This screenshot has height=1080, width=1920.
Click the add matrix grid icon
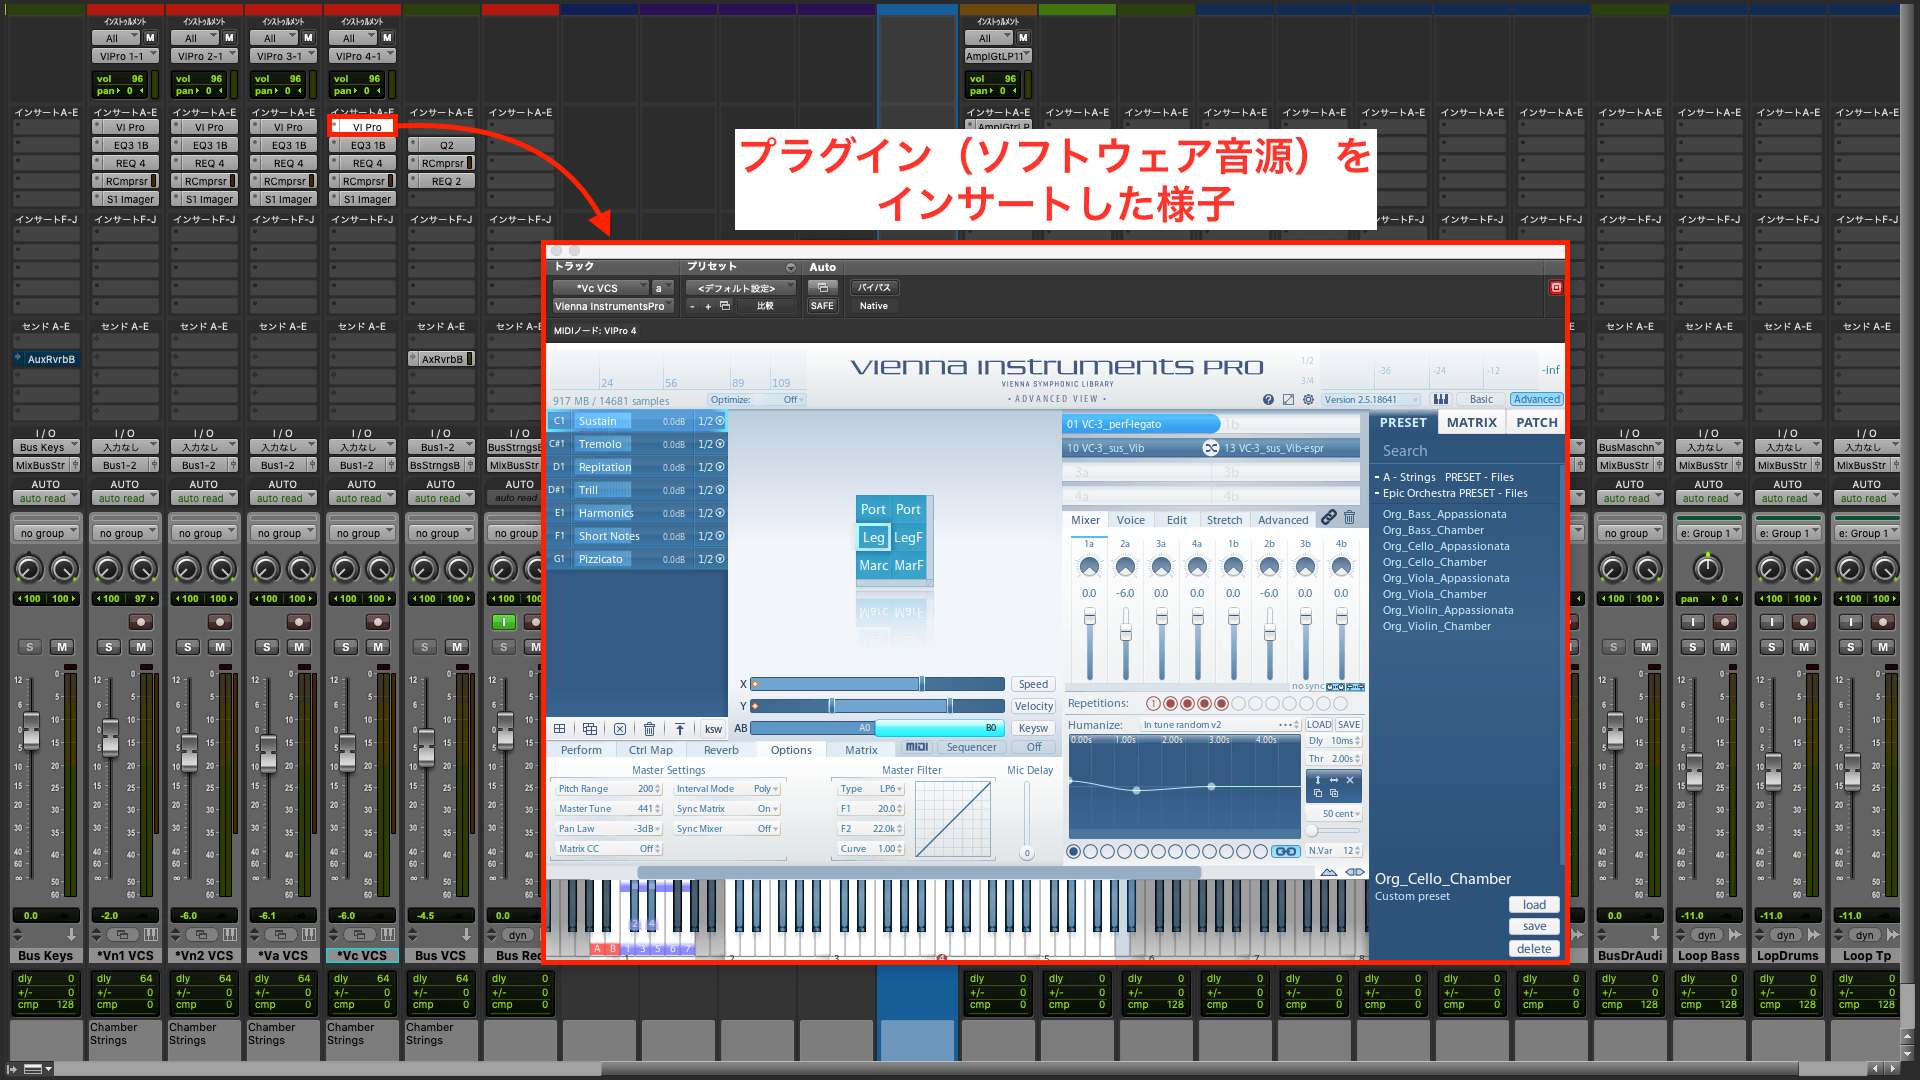(560, 729)
